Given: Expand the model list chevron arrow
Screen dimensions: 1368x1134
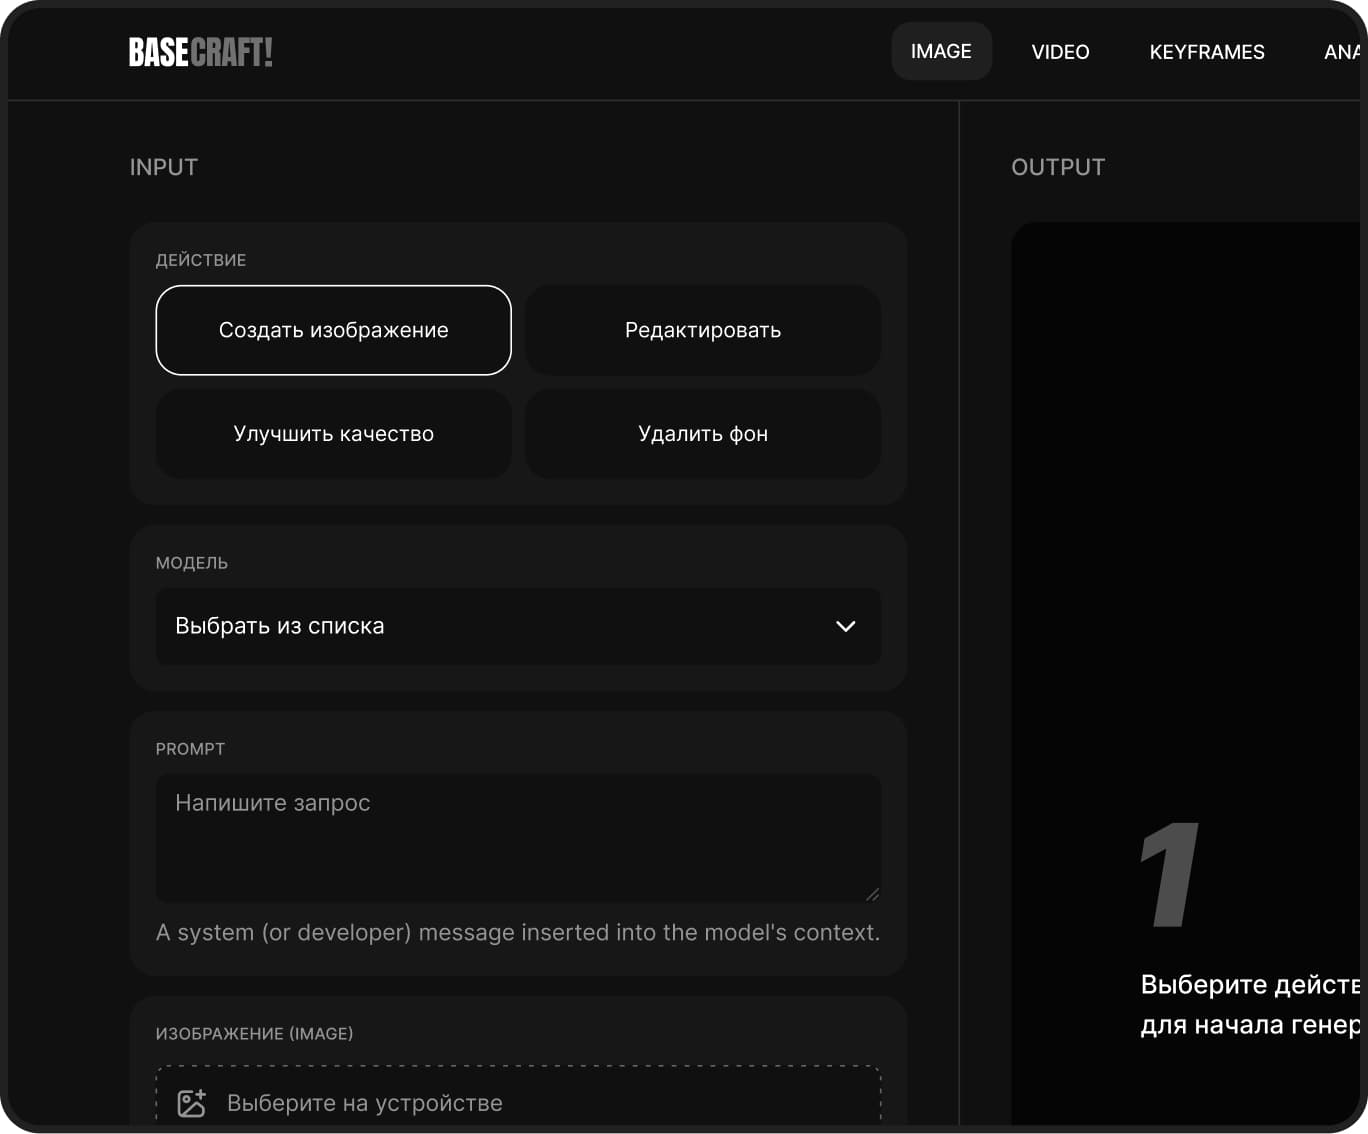Looking at the screenshot, I should click(845, 626).
